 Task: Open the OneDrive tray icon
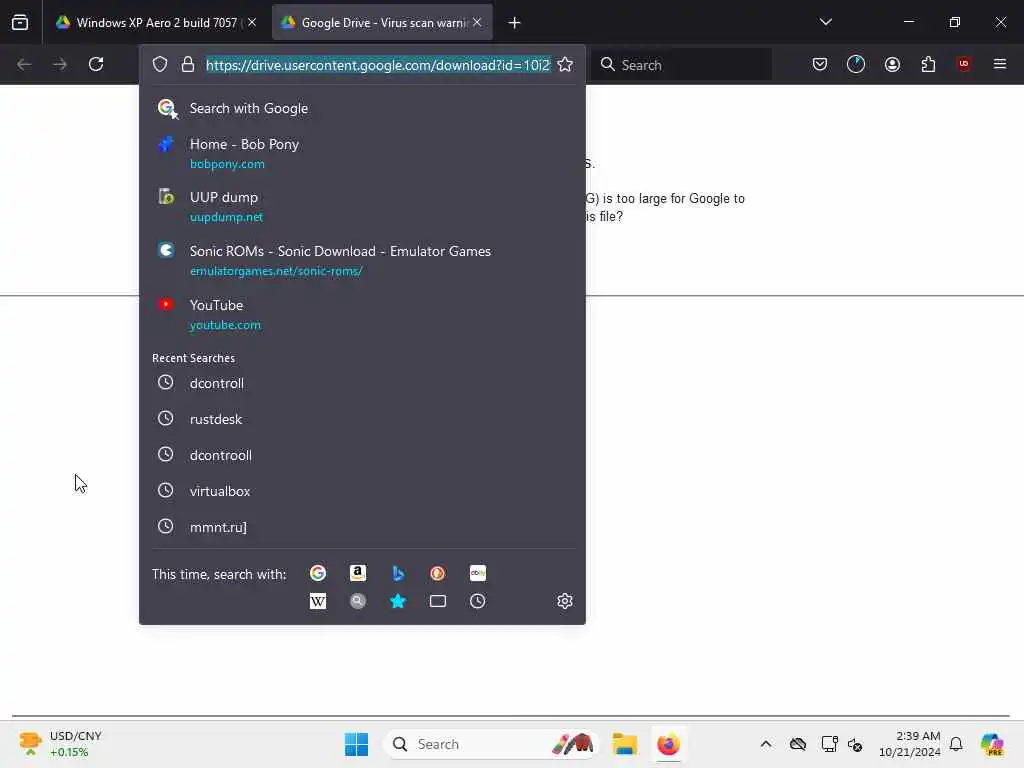point(798,744)
